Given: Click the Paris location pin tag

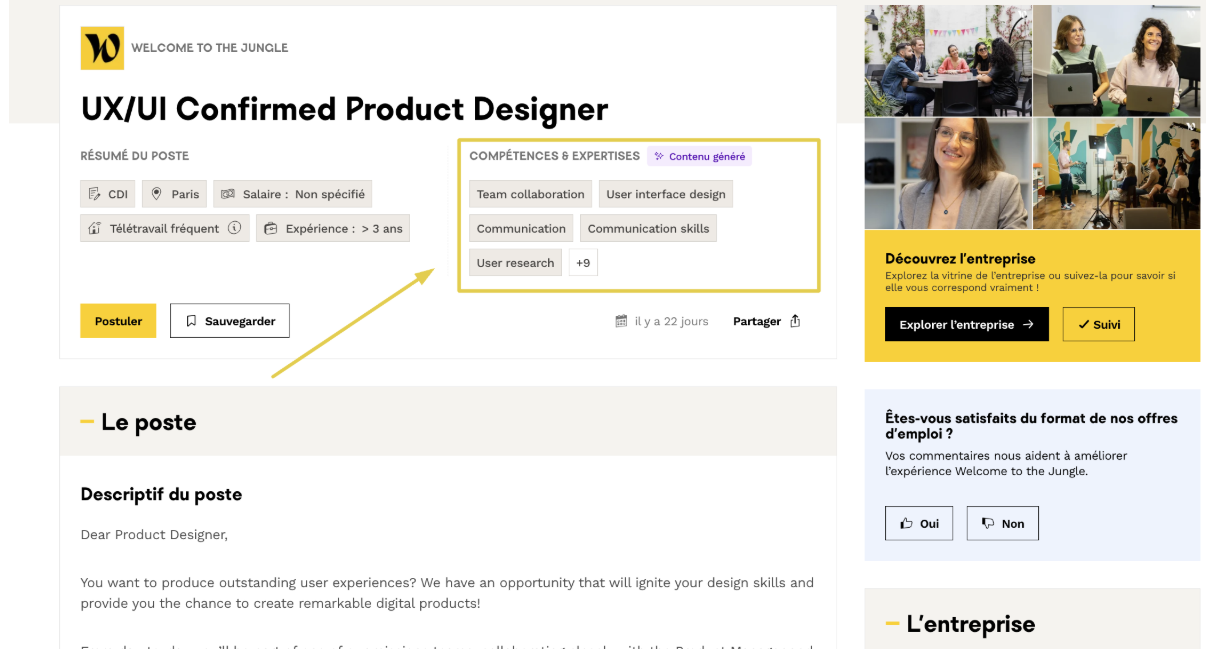Looking at the screenshot, I should pos(174,194).
